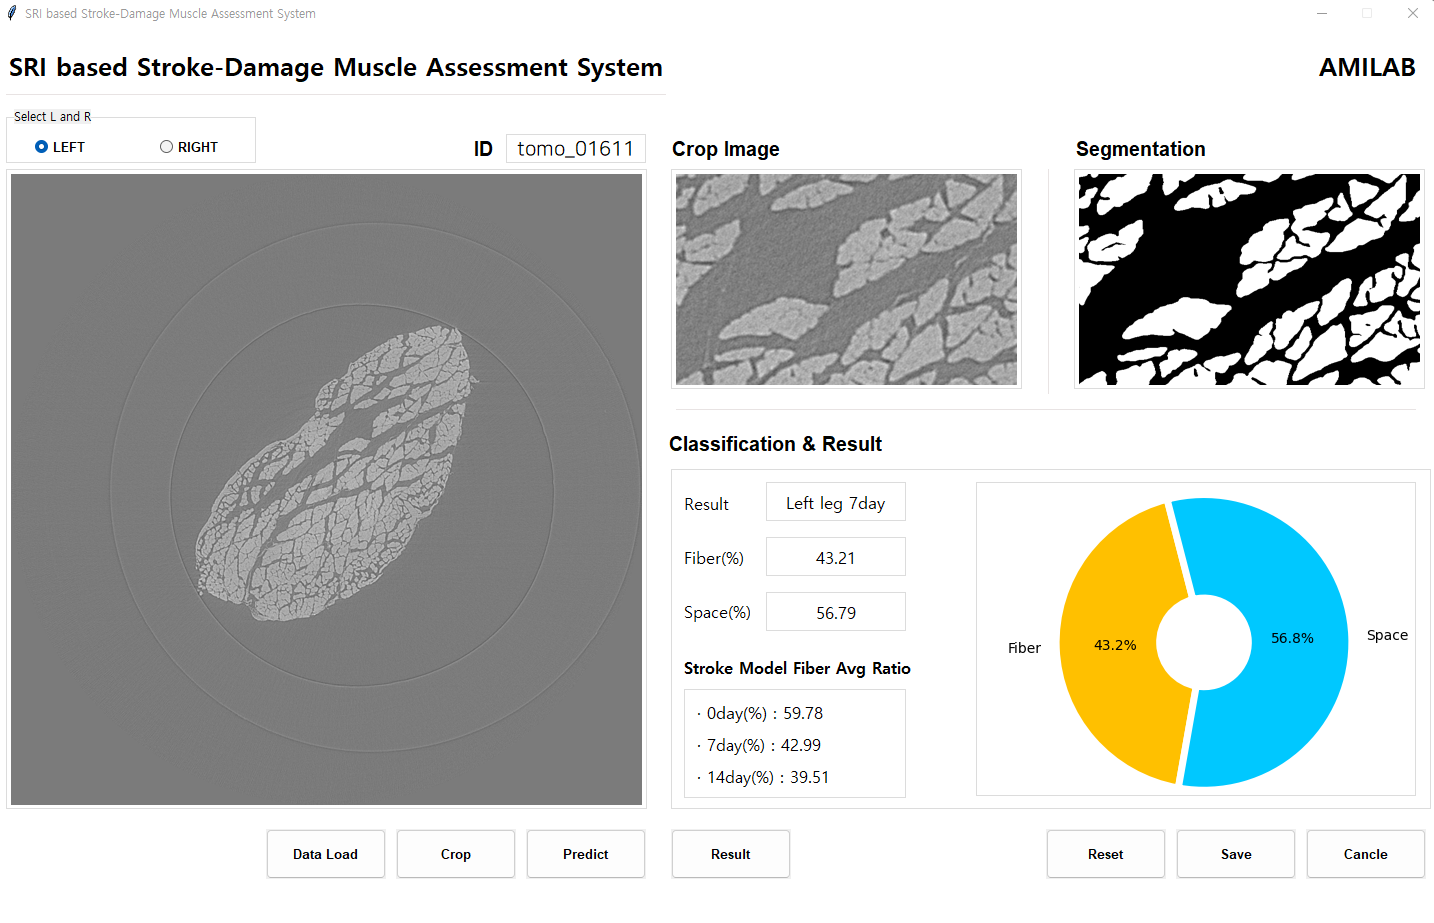Image resolution: width=1434 pixels, height=923 pixels.
Task: Click the ID field showing tomo_01611
Action: tap(576, 148)
